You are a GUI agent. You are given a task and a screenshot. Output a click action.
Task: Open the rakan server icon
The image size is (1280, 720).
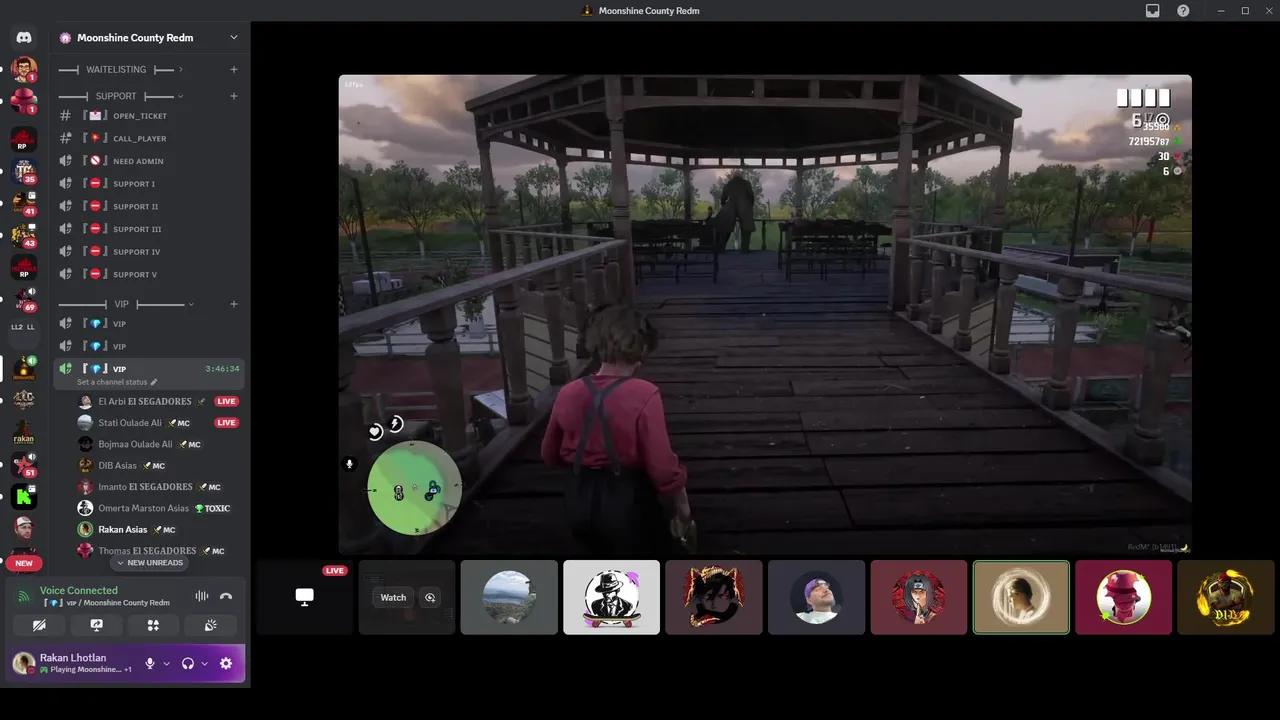24,432
